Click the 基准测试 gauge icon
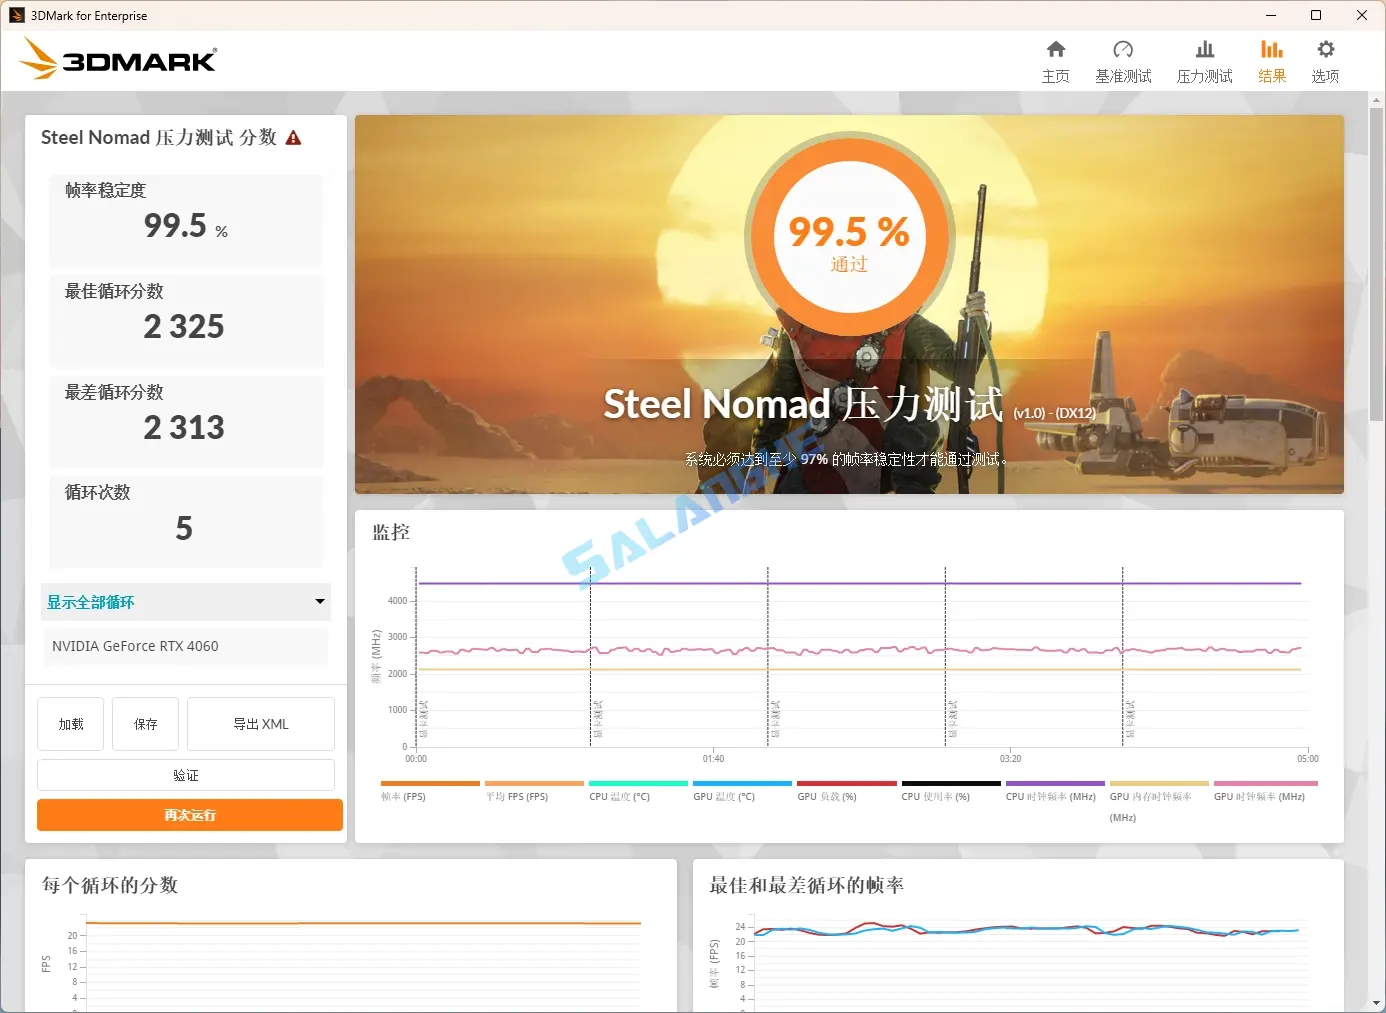1386x1013 pixels. pos(1123,58)
